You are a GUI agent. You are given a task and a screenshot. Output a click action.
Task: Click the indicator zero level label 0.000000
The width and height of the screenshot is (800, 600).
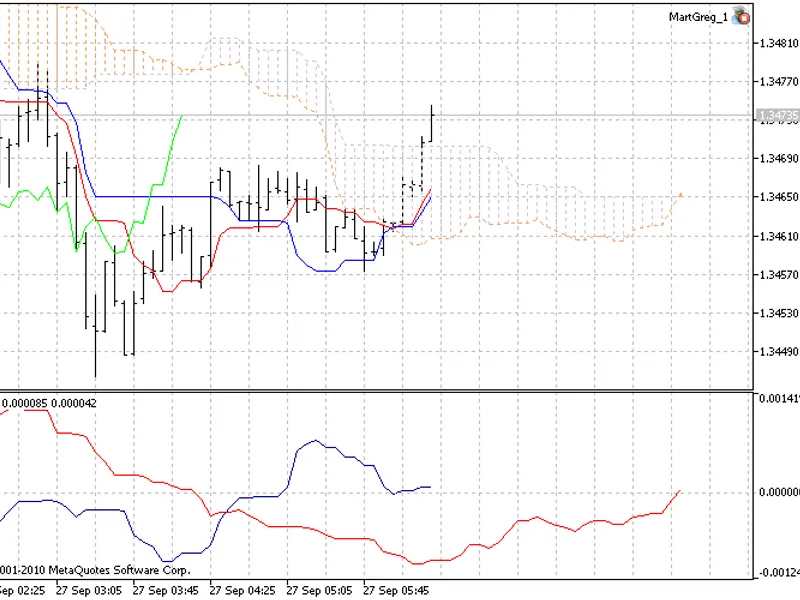(779, 492)
